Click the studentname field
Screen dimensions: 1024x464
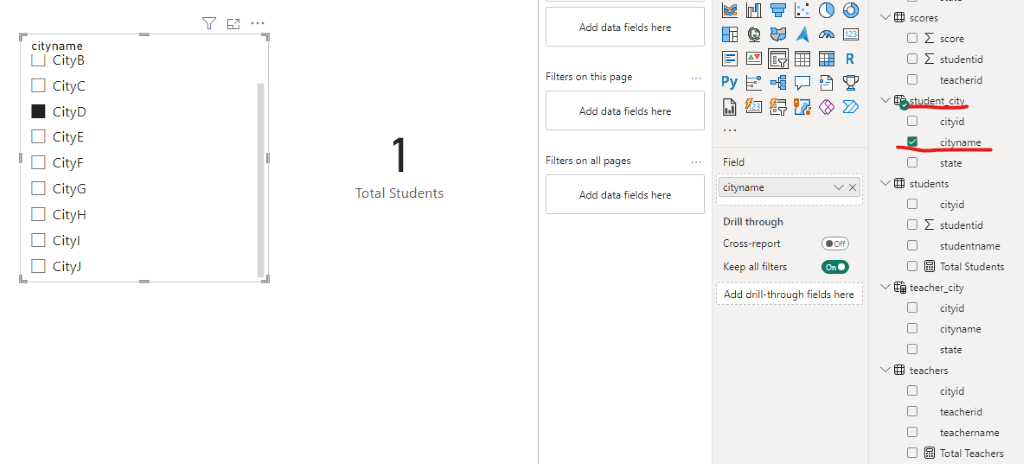(x=970, y=246)
